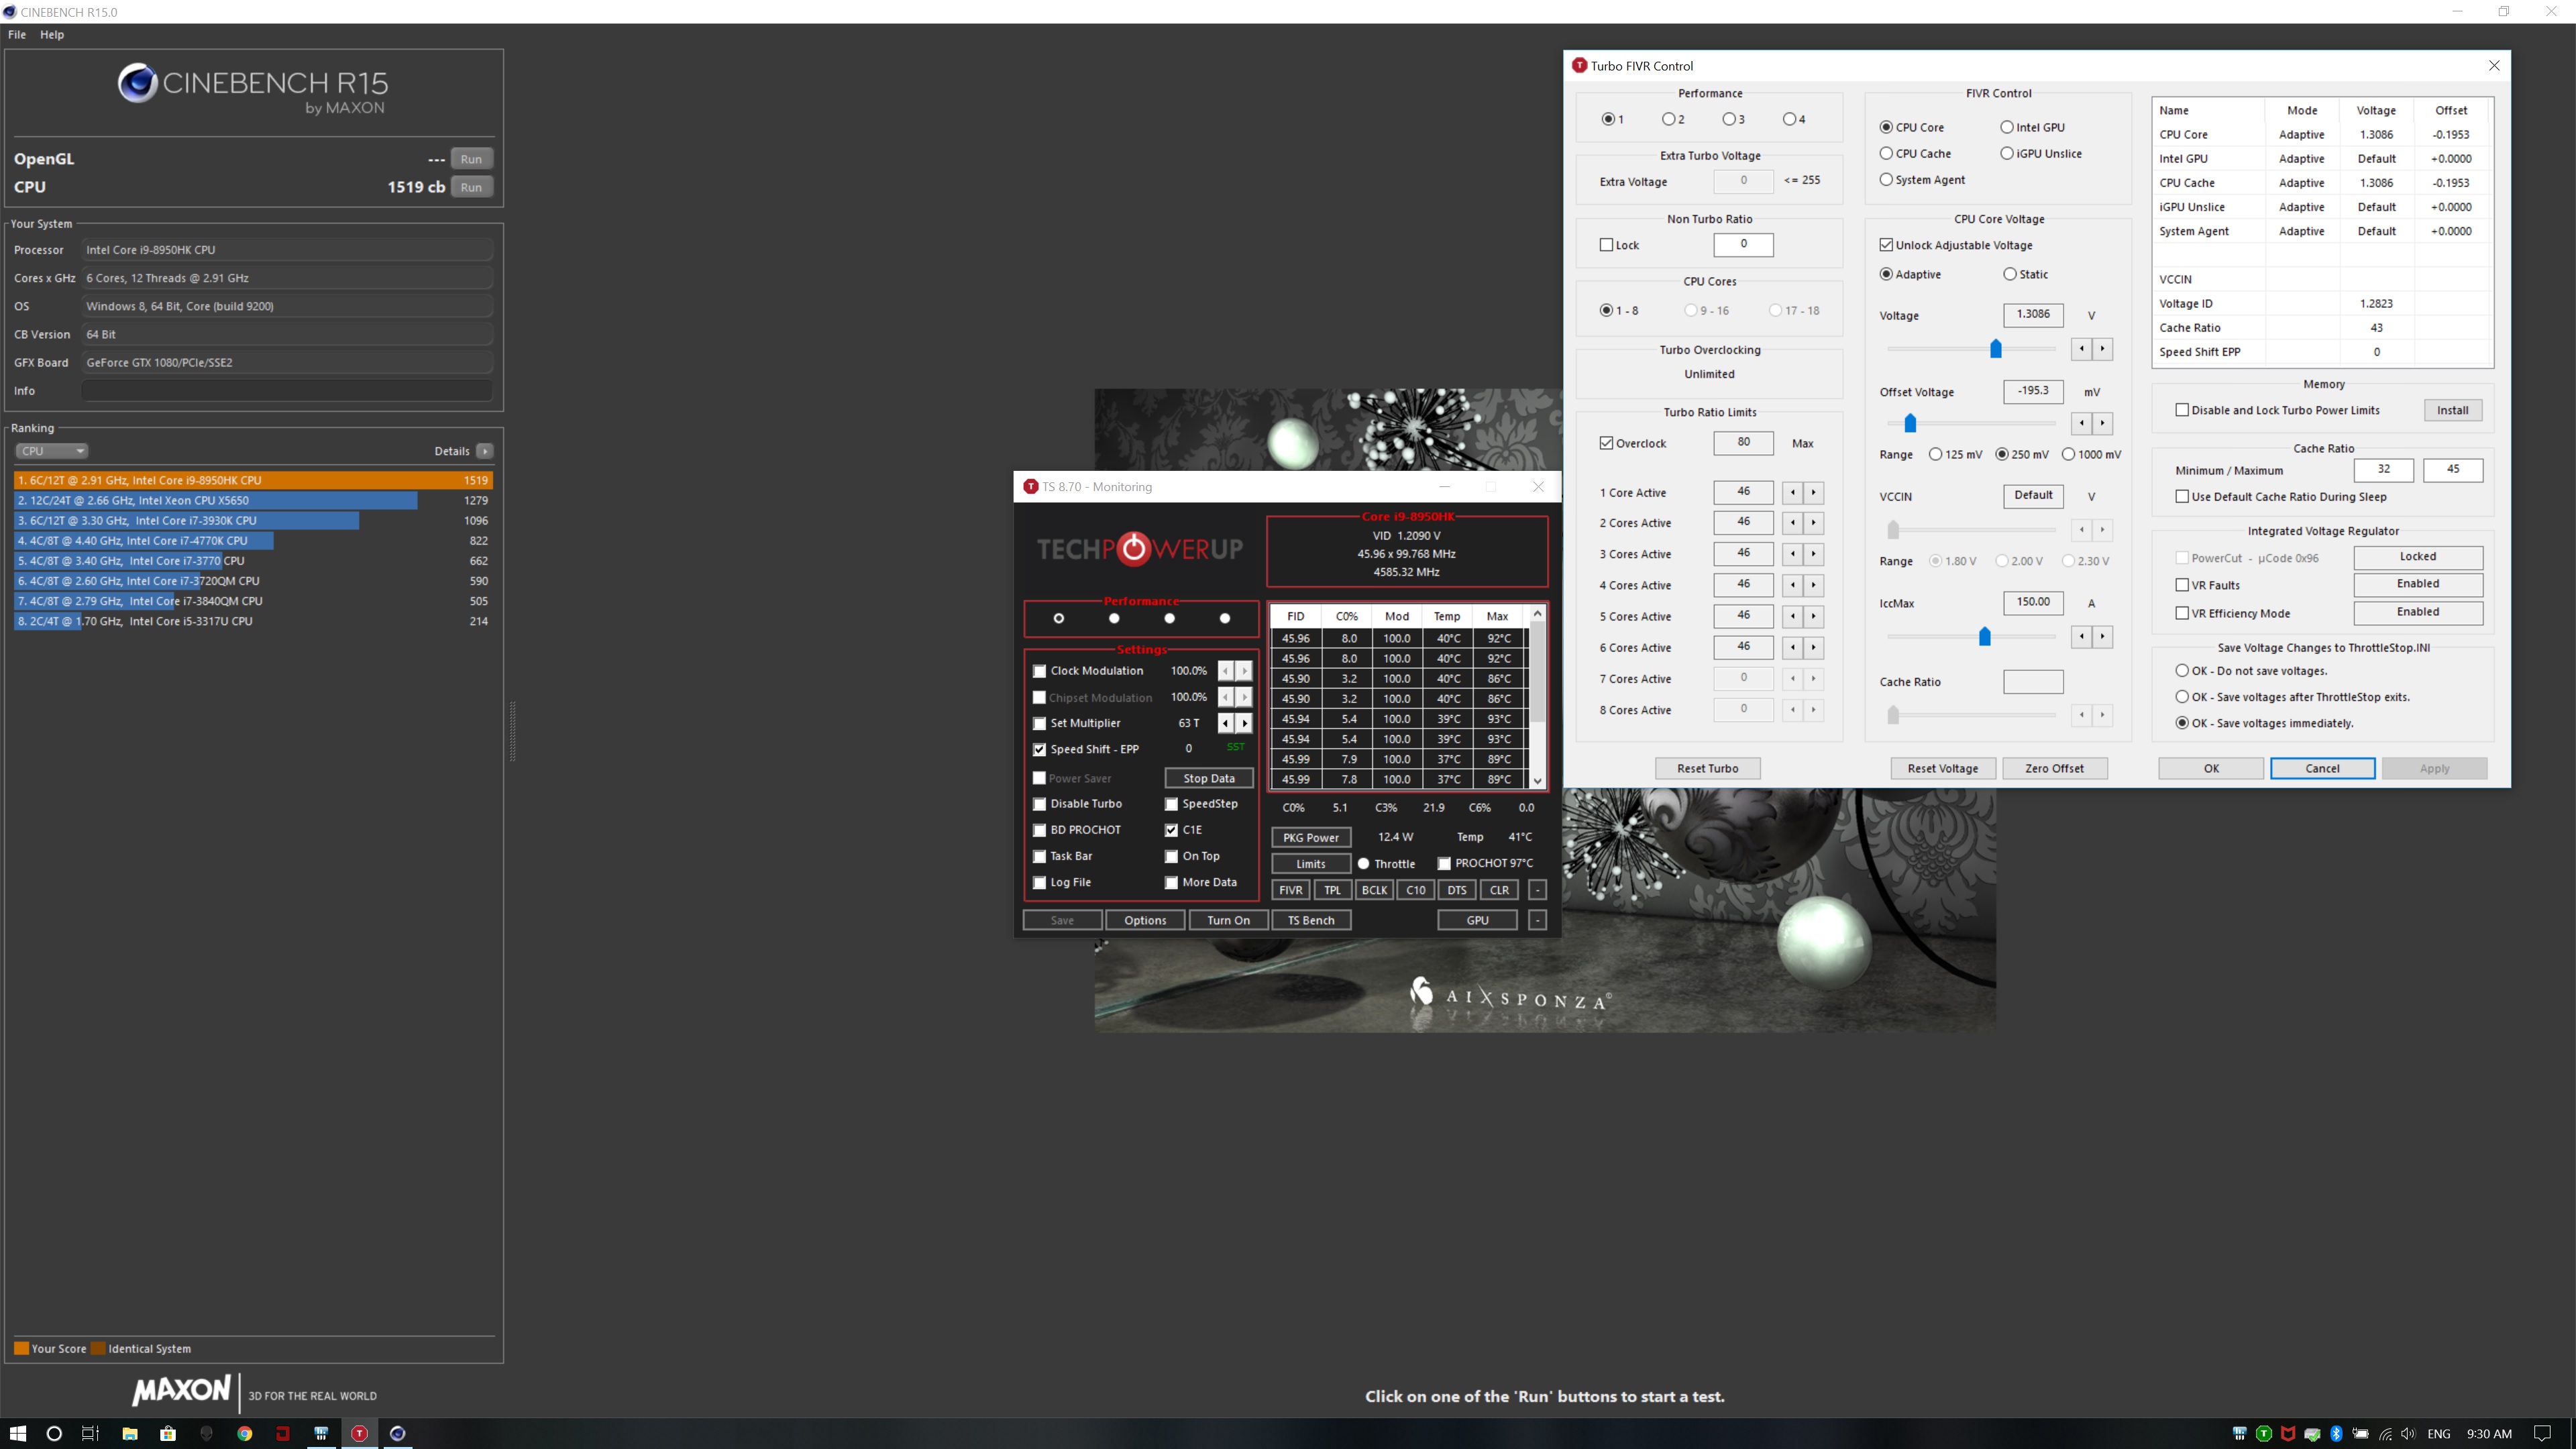Increase IccMax value arrow

[x=2102, y=636]
